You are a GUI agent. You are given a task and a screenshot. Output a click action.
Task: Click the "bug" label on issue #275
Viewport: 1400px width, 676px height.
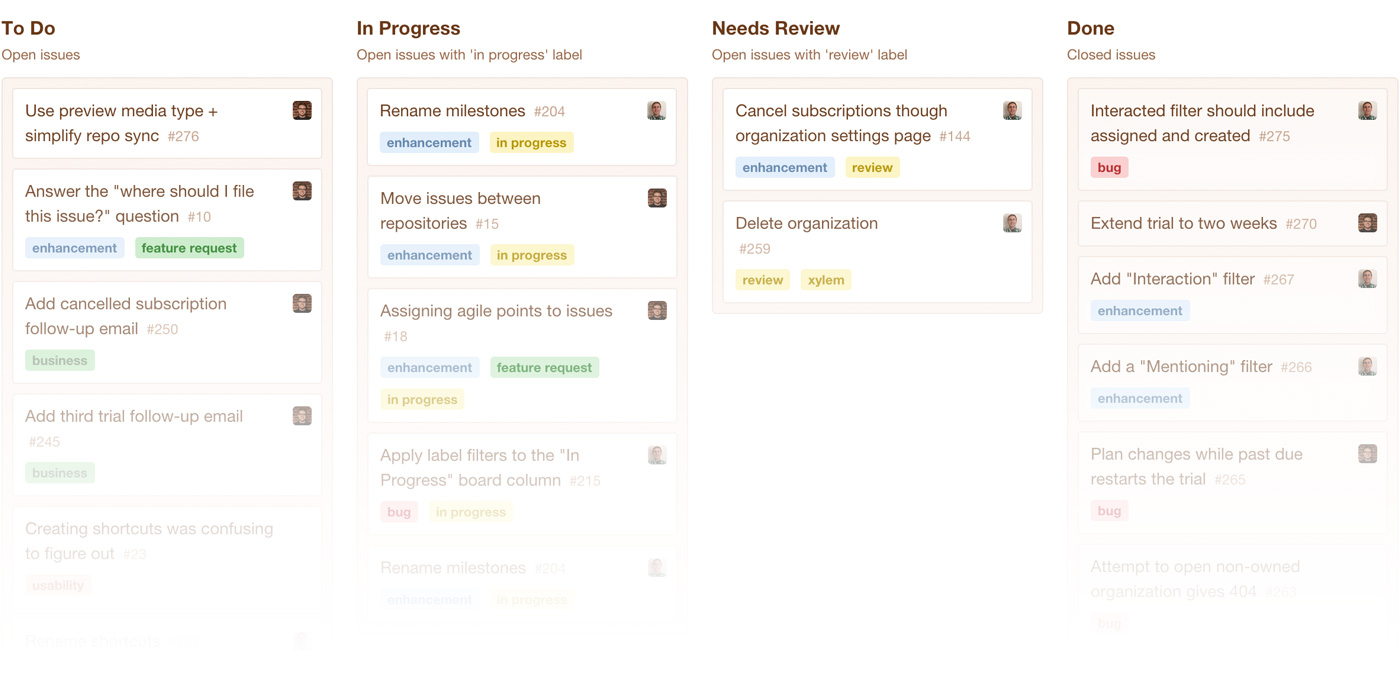pos(1109,168)
